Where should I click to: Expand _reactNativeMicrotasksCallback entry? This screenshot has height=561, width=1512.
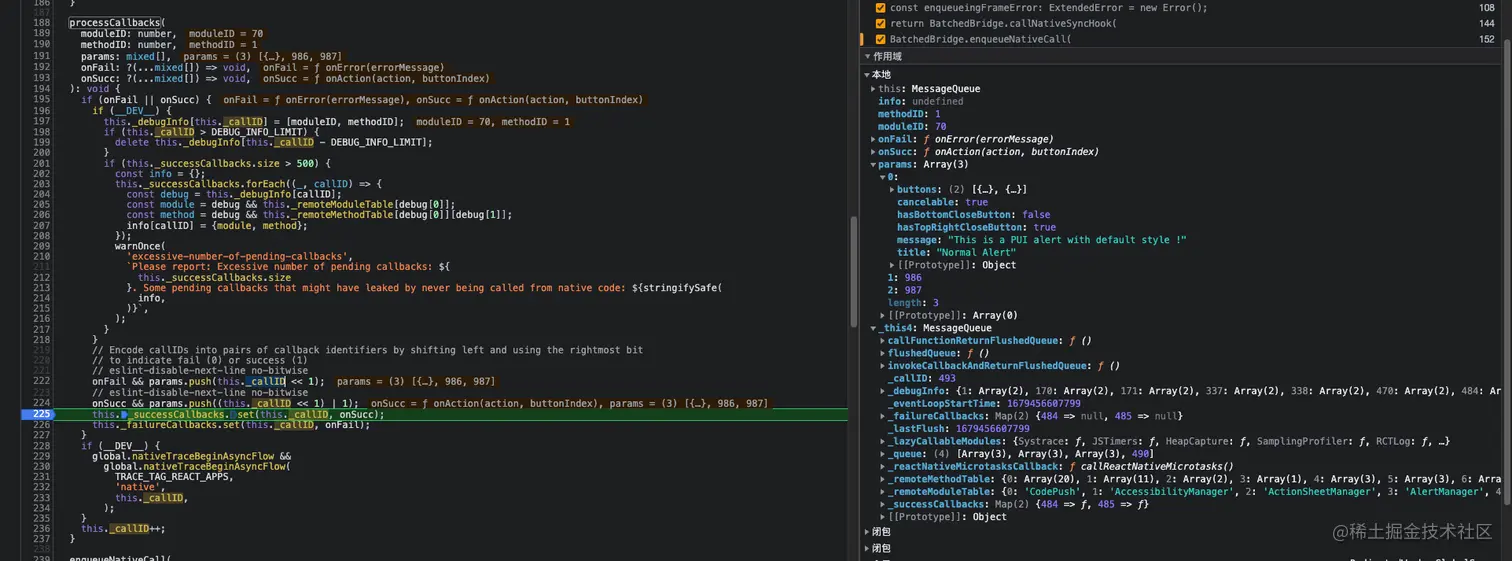882,466
